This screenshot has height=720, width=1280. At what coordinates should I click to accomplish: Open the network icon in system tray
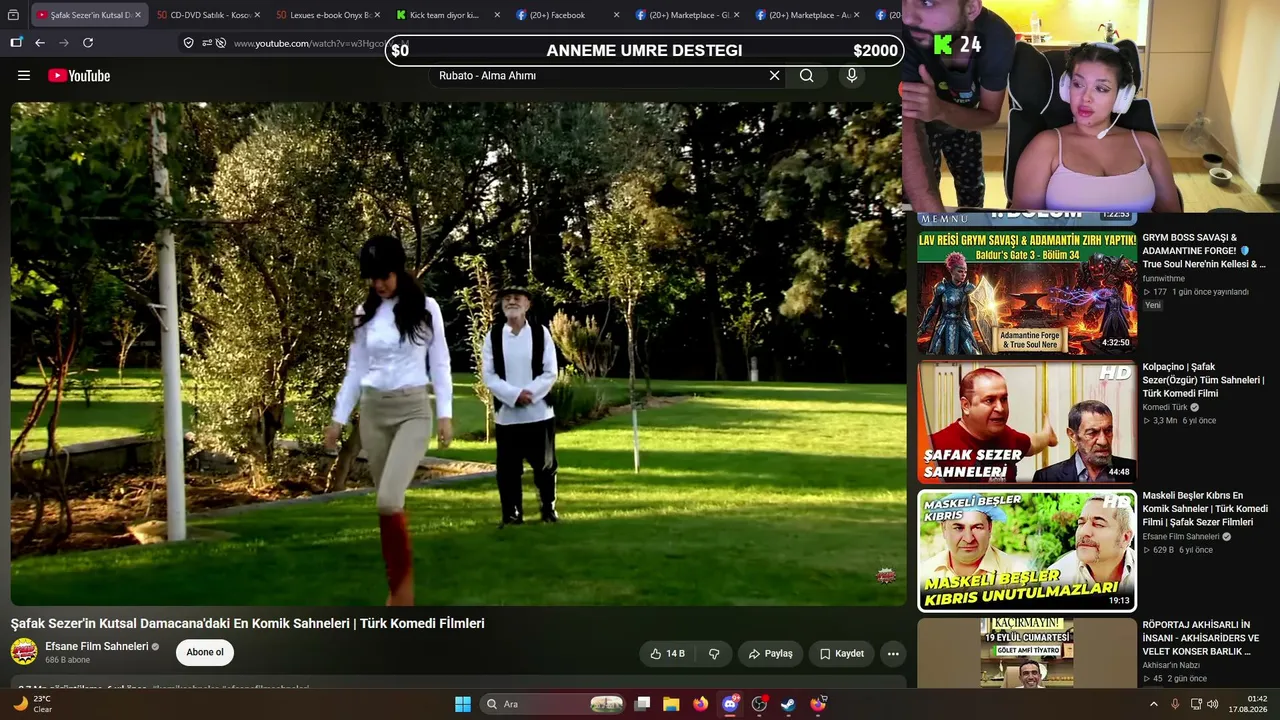(x=1195, y=704)
